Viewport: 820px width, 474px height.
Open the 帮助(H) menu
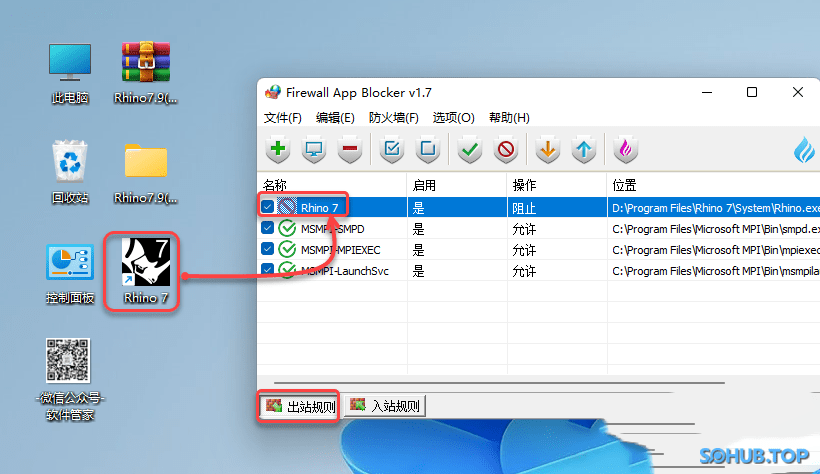[x=509, y=118]
